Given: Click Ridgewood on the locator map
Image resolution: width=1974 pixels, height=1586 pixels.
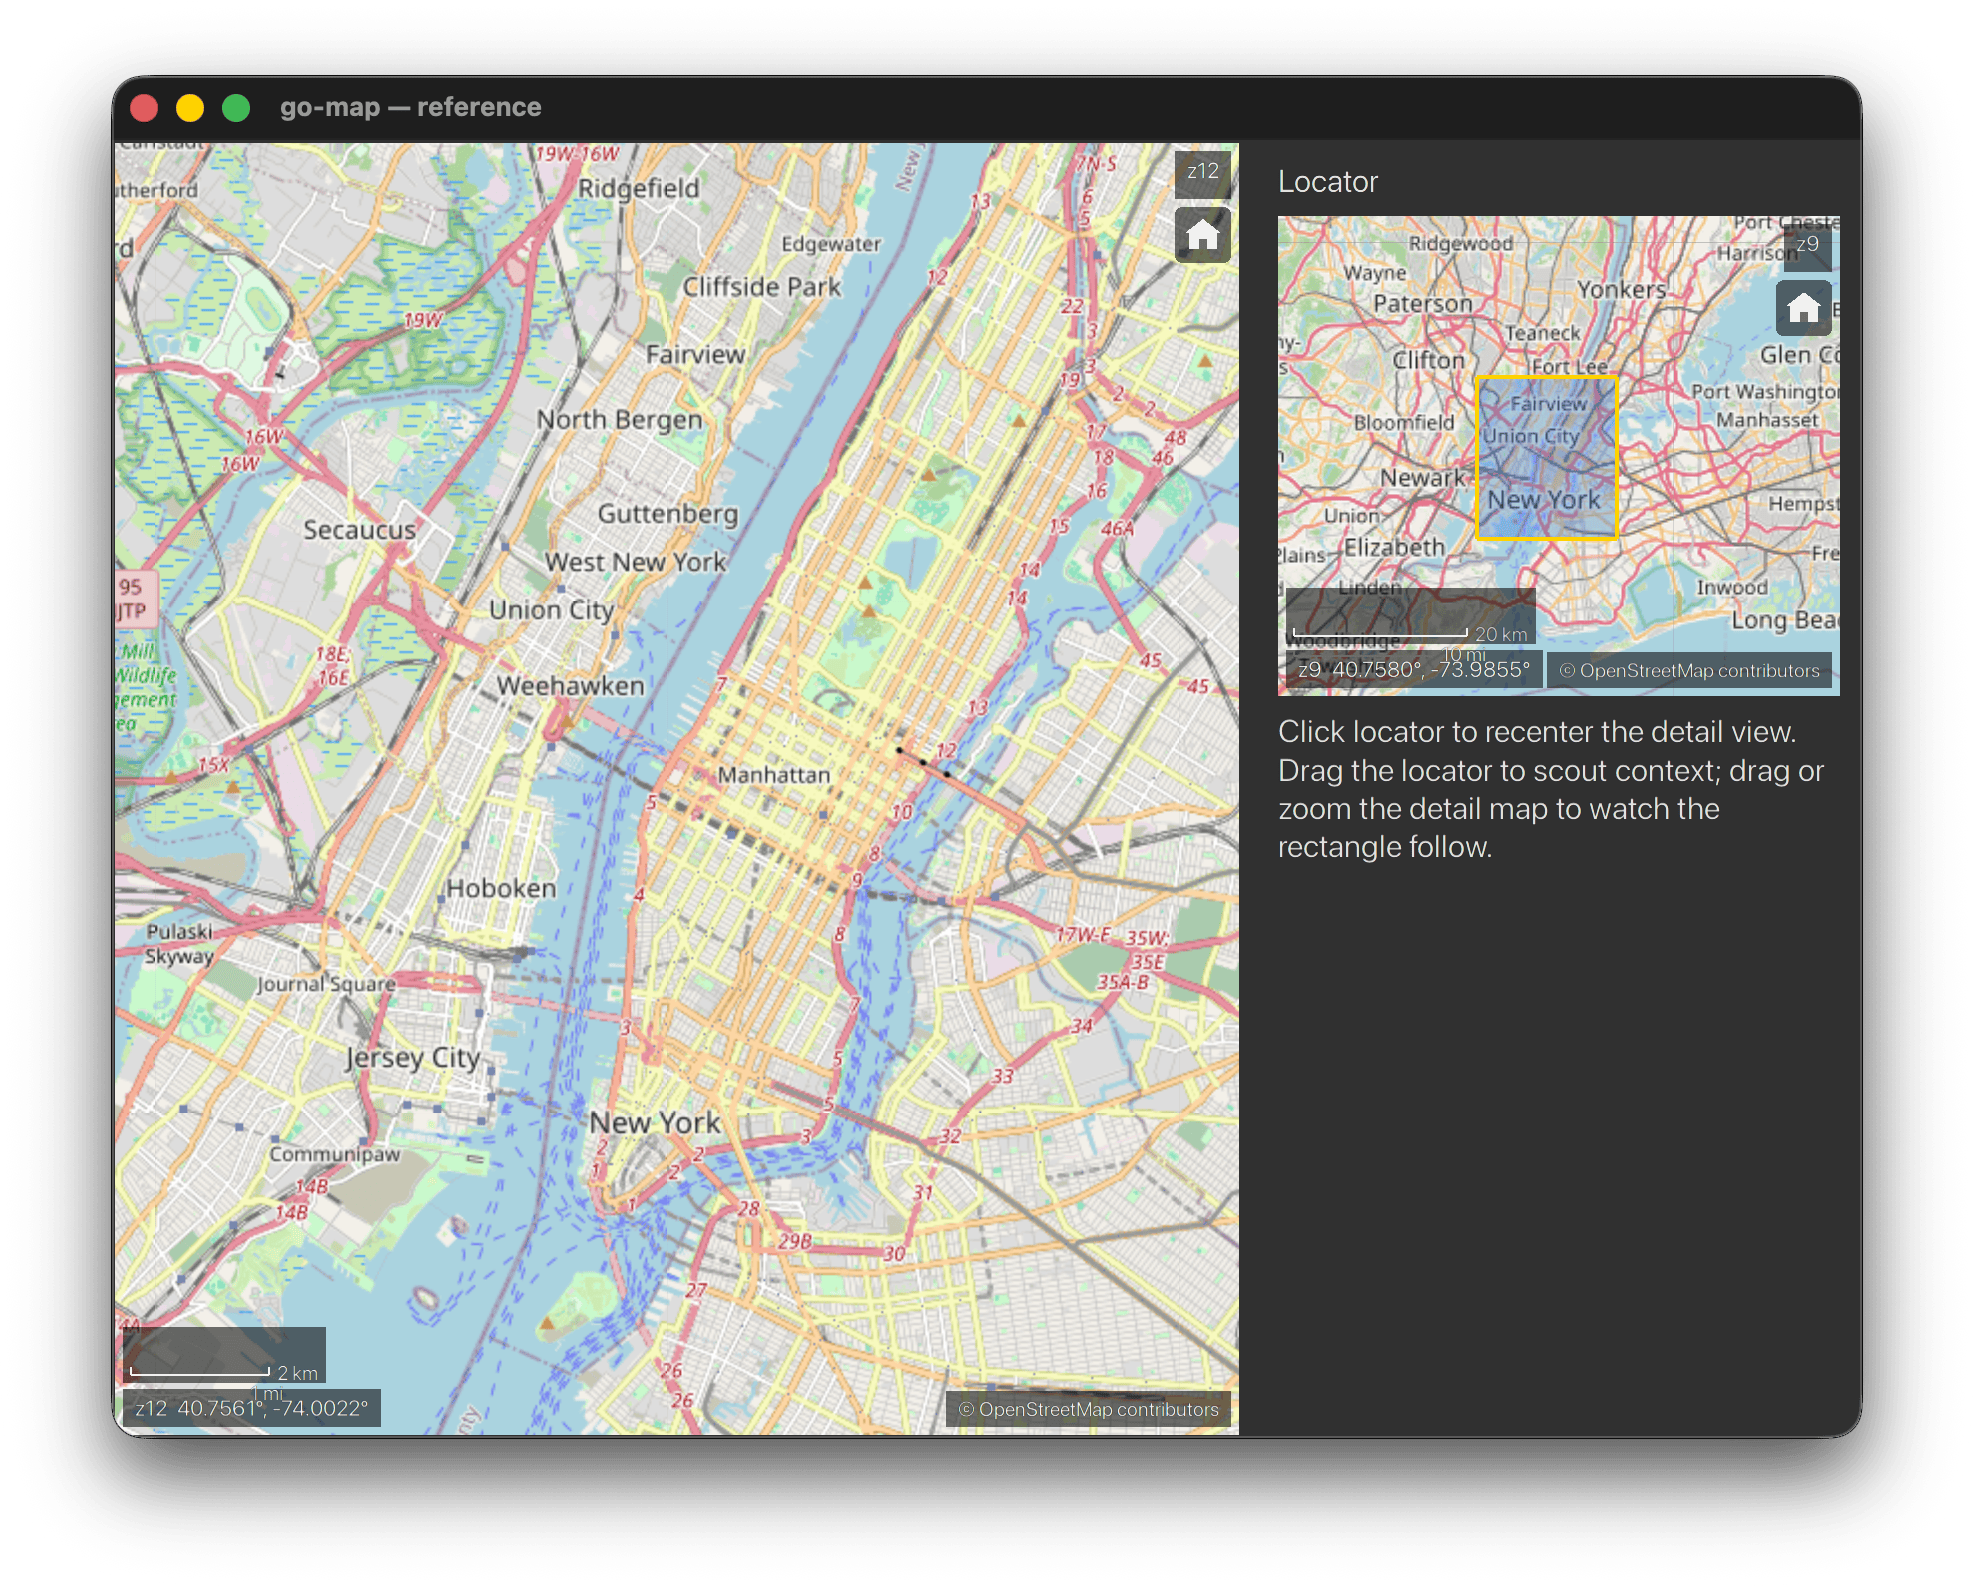Looking at the screenshot, I should [x=1461, y=243].
